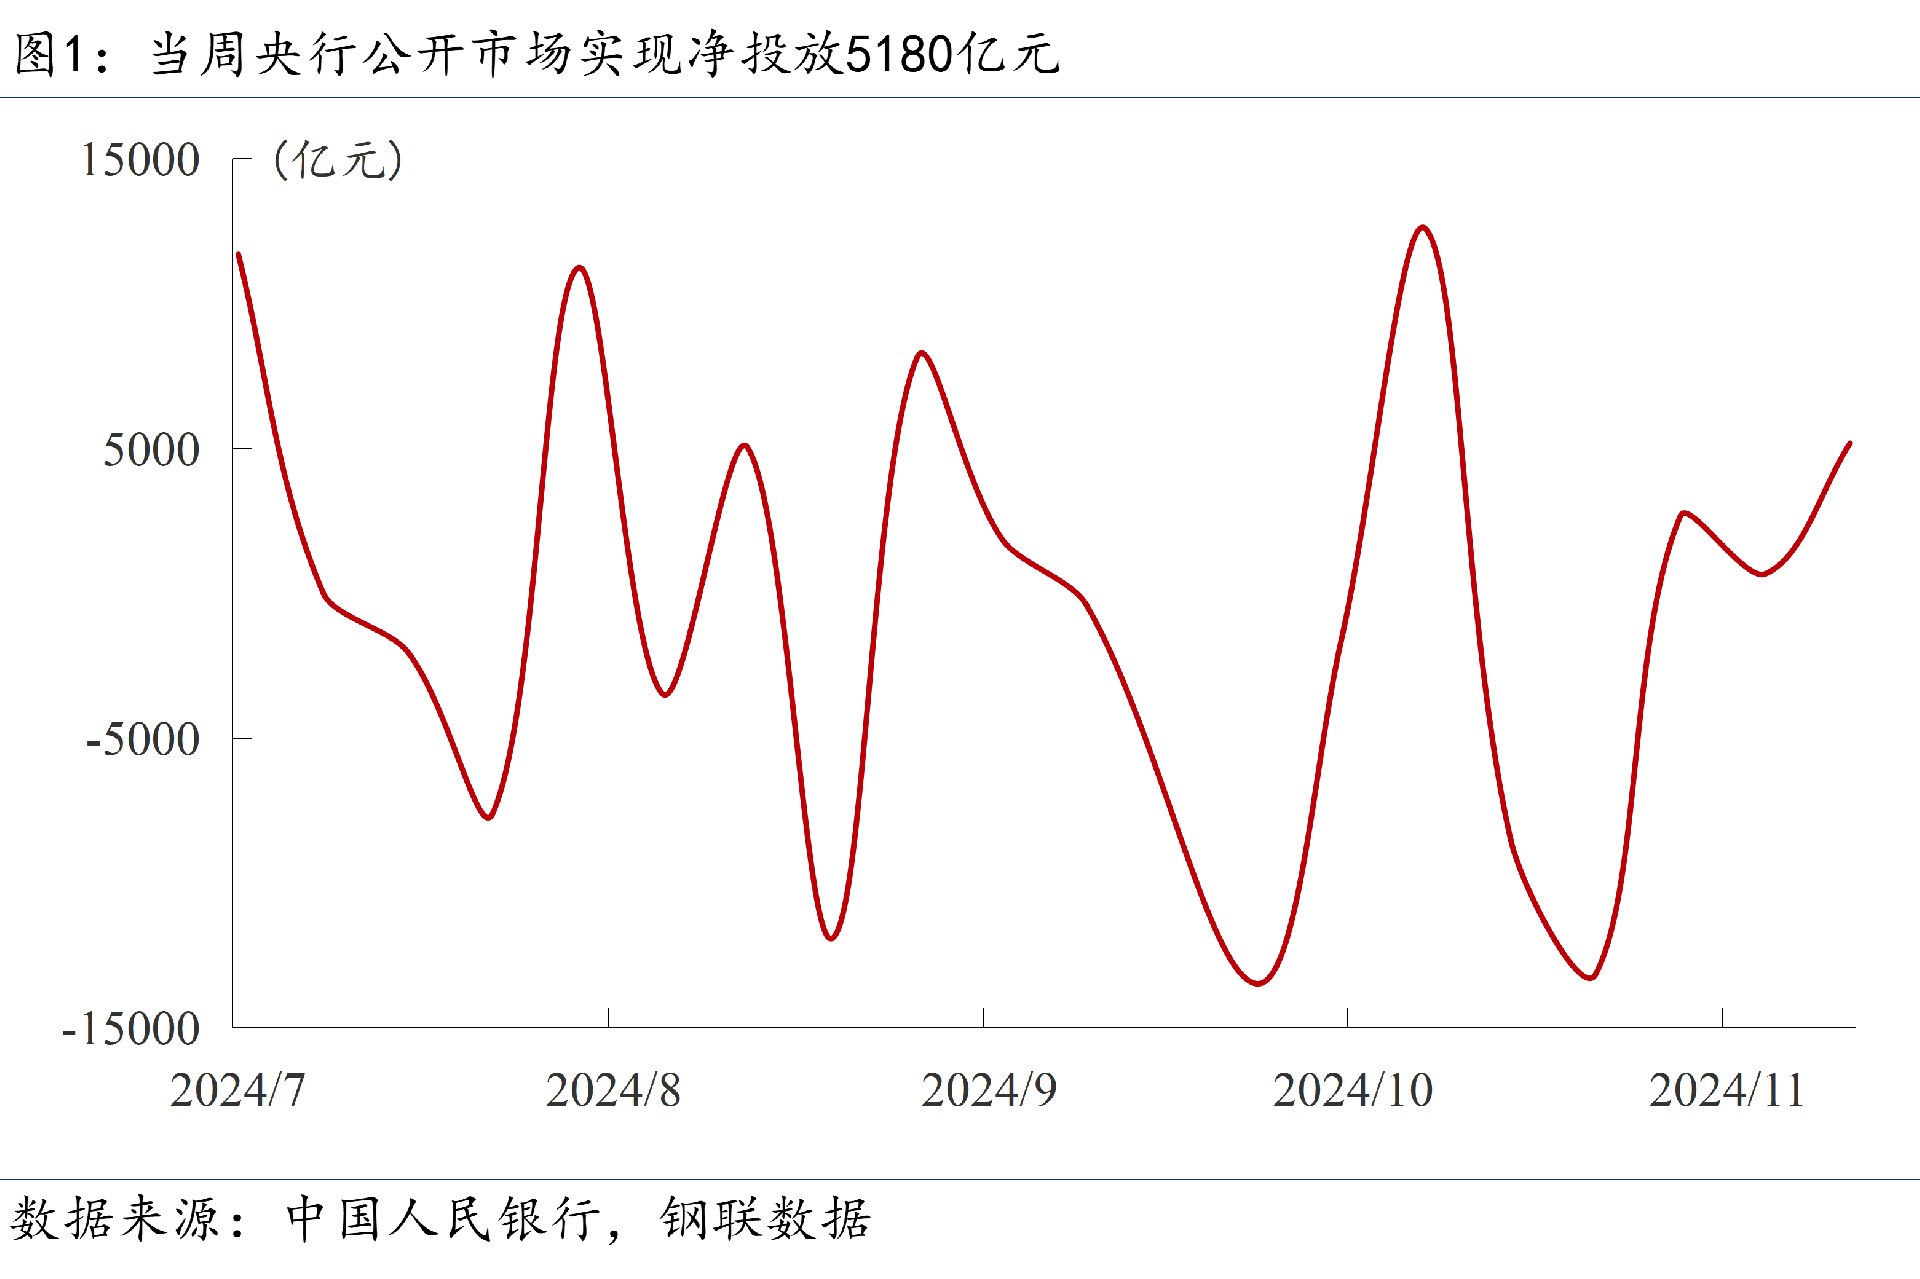Click the highest peak of the red line
The image size is (1920, 1279).
point(1423,228)
